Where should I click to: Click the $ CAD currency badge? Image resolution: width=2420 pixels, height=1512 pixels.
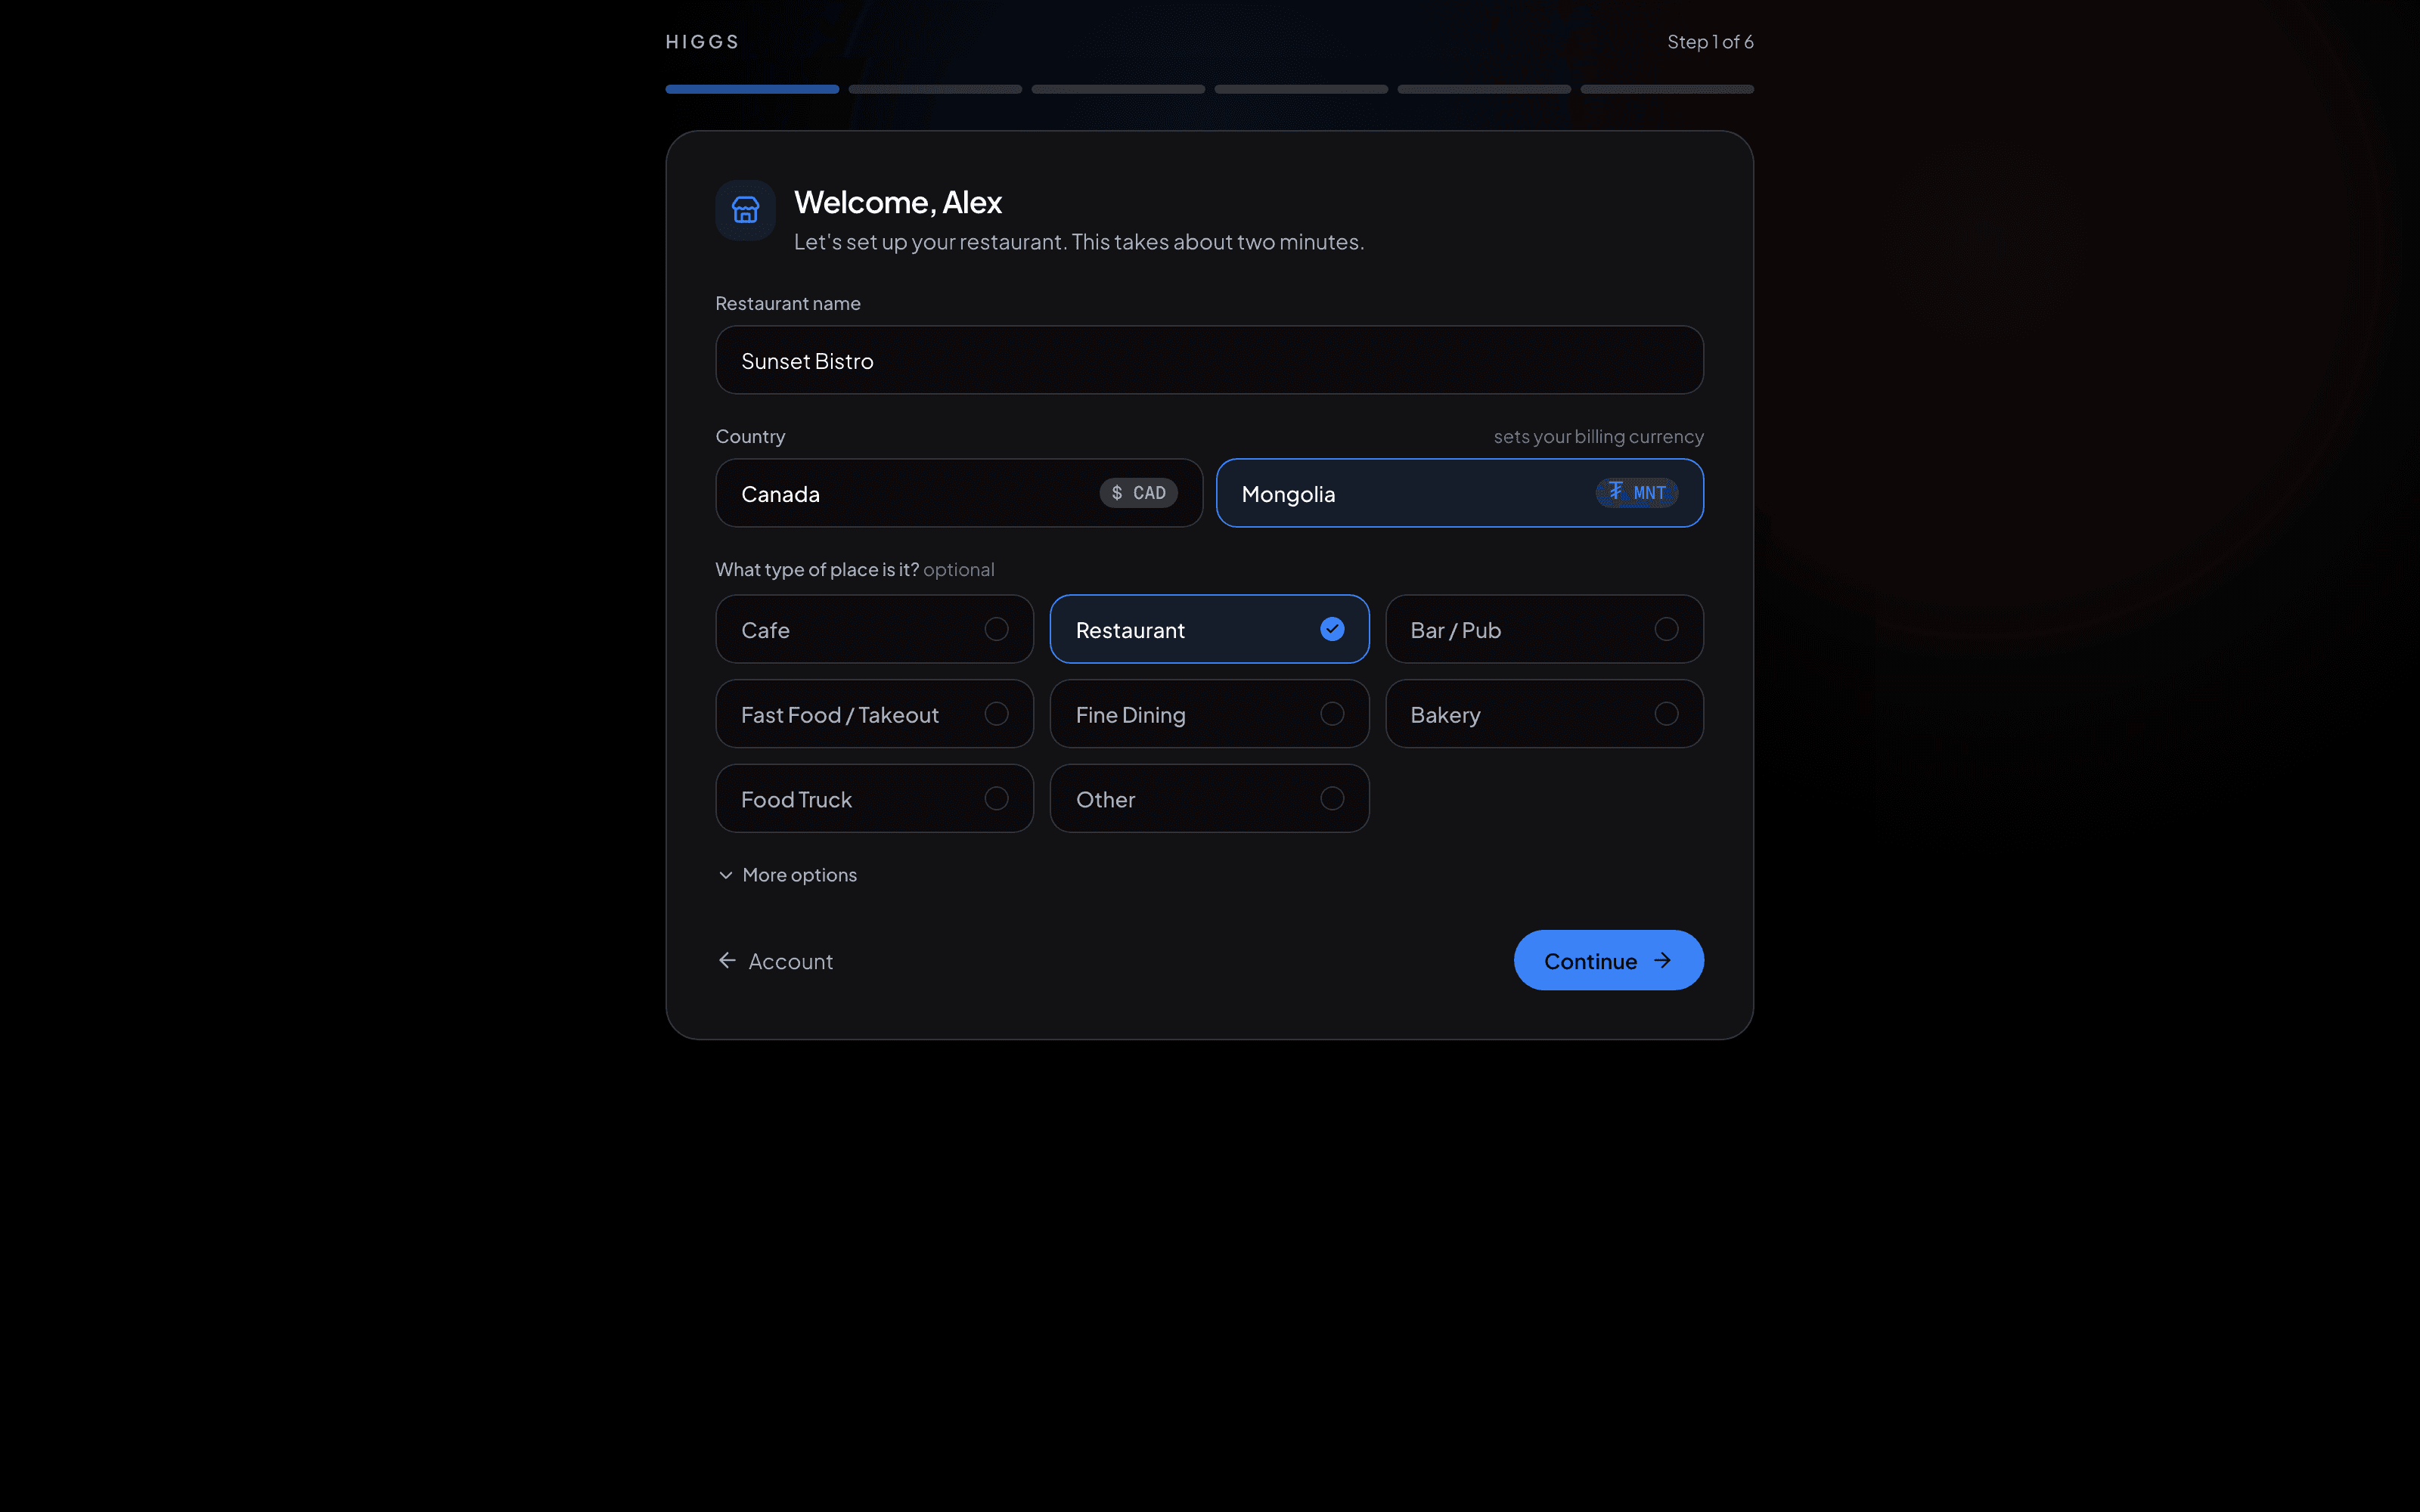click(x=1138, y=493)
